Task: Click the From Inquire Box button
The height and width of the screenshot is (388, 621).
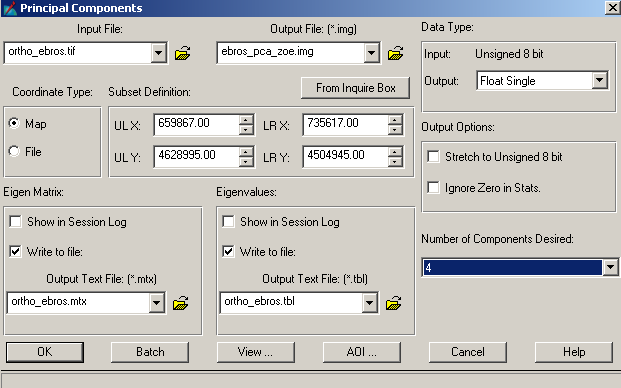Action: click(356, 88)
